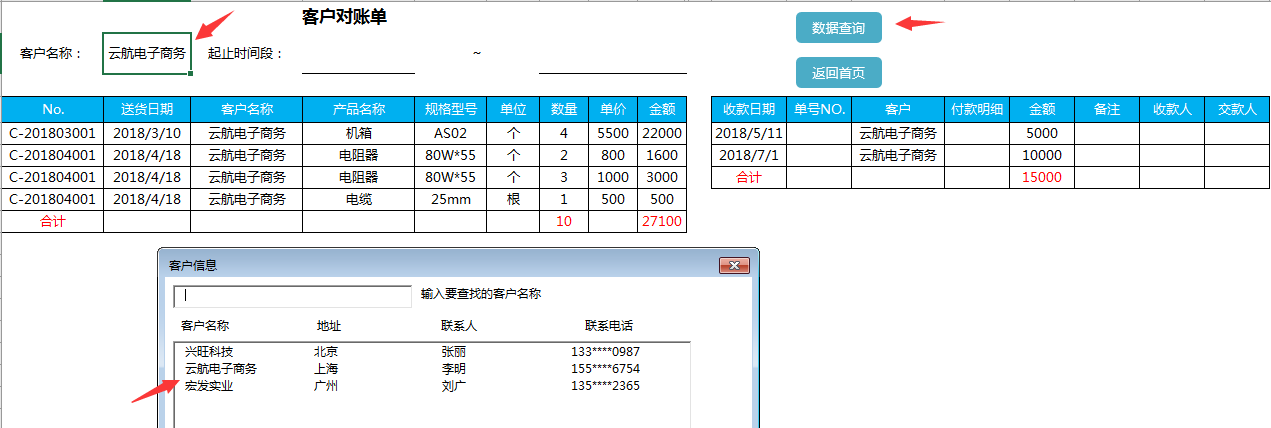Select the payment amount 10000 cell
The width and height of the screenshot is (1271, 428).
pos(1042,155)
